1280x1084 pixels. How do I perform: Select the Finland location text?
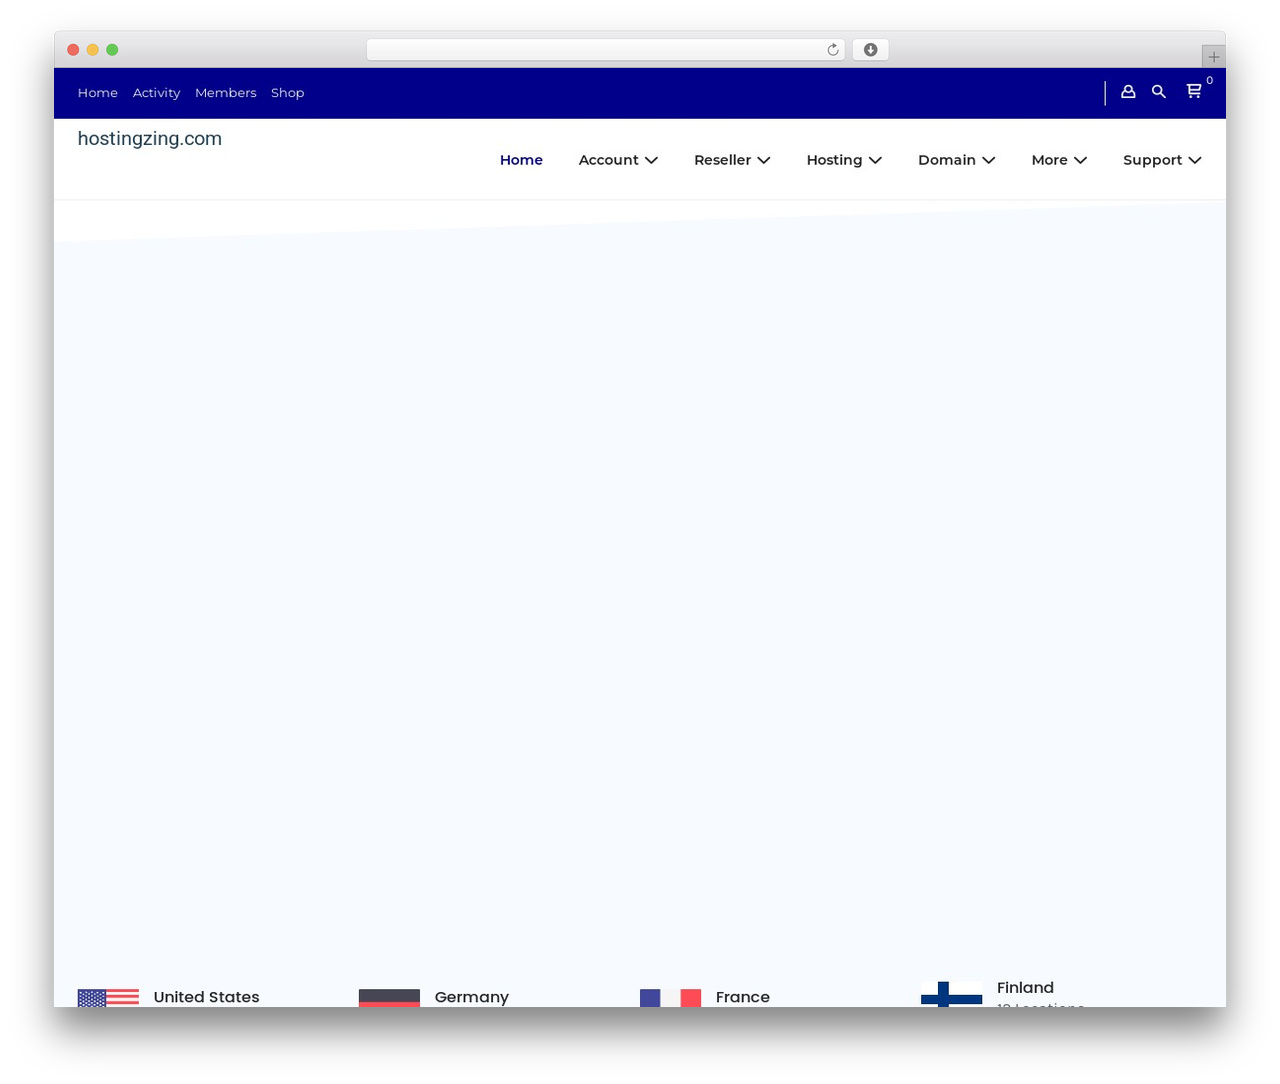[1025, 988]
